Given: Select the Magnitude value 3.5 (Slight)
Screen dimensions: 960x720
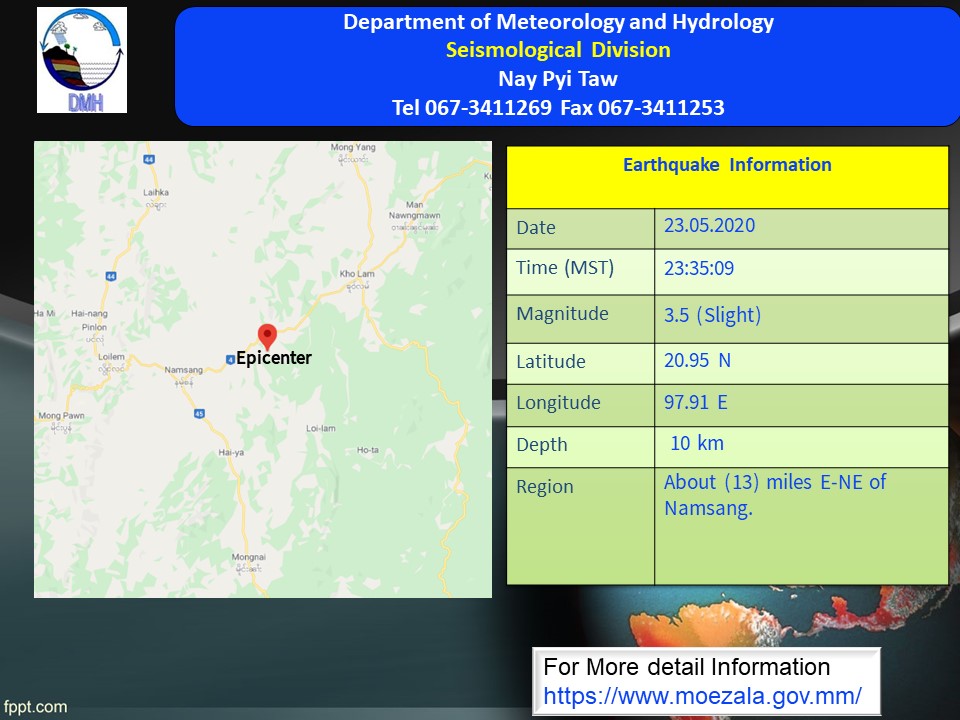Looking at the screenshot, I should click(x=712, y=315).
